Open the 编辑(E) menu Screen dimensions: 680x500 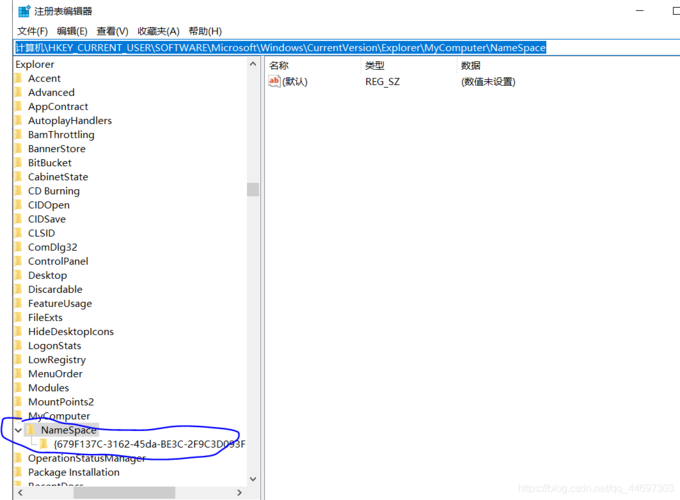(x=72, y=31)
